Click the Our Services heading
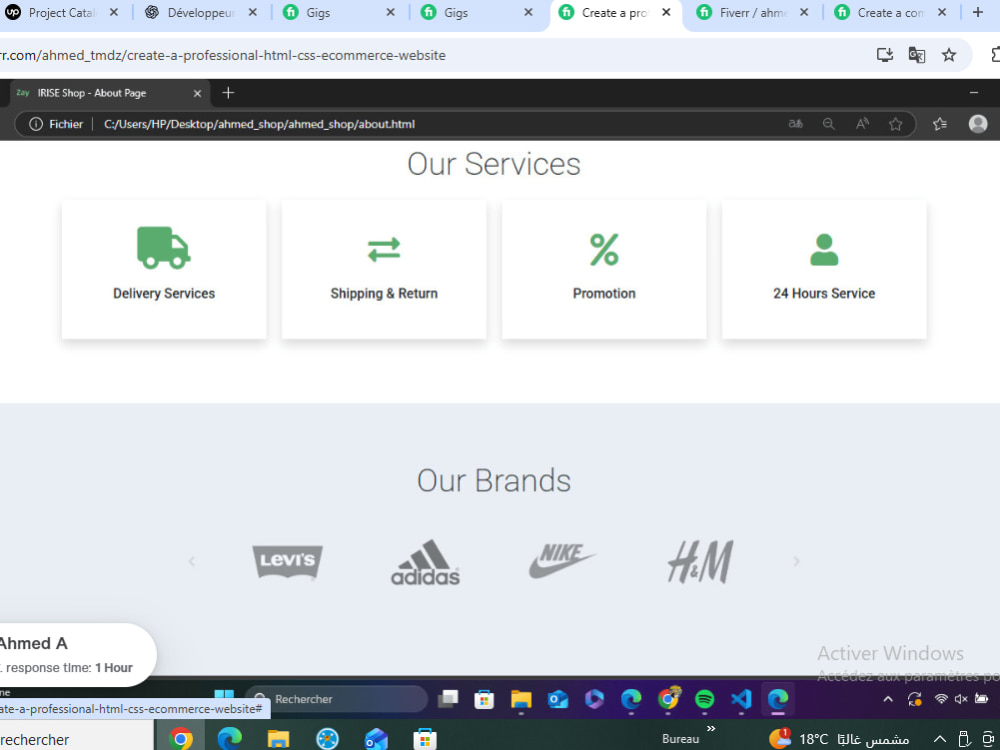Viewport: 1000px width, 750px height. click(x=494, y=164)
